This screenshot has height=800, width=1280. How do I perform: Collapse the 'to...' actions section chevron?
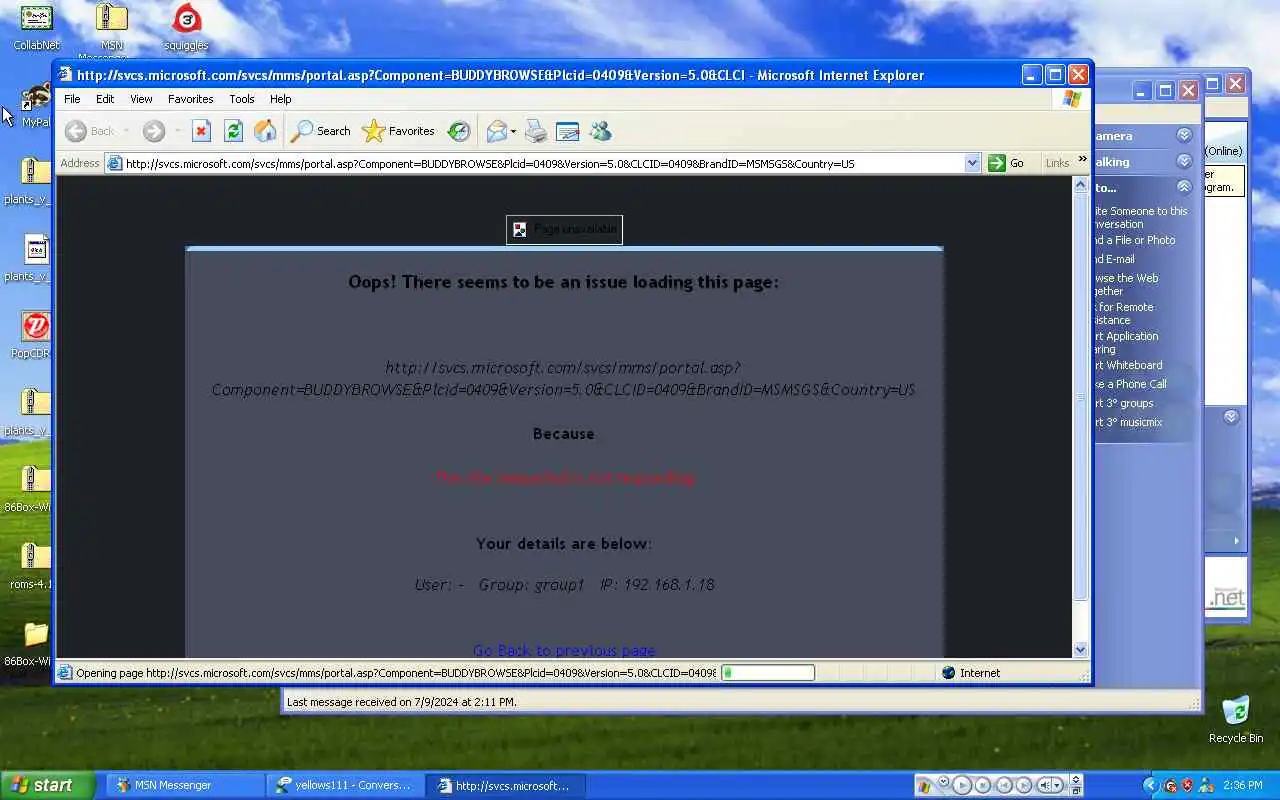1184,187
